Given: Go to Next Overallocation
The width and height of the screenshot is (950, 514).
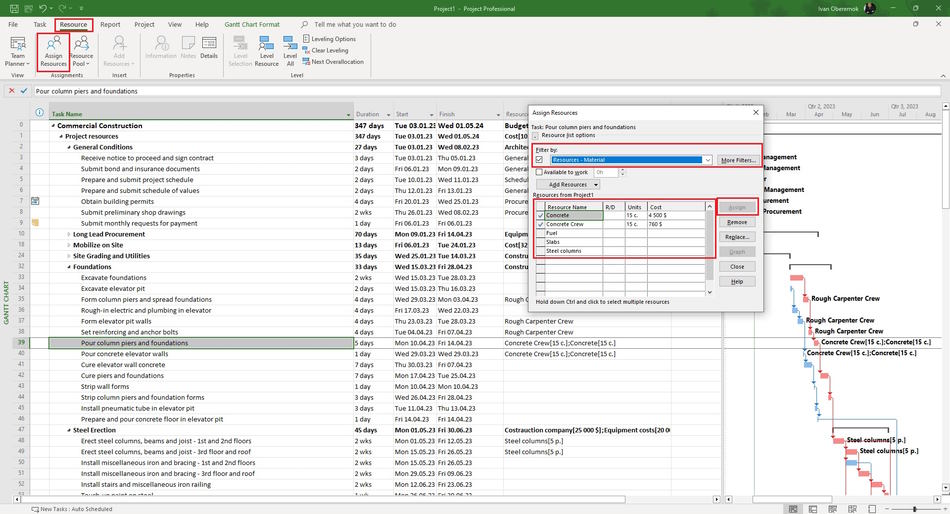Looking at the screenshot, I should pos(333,62).
